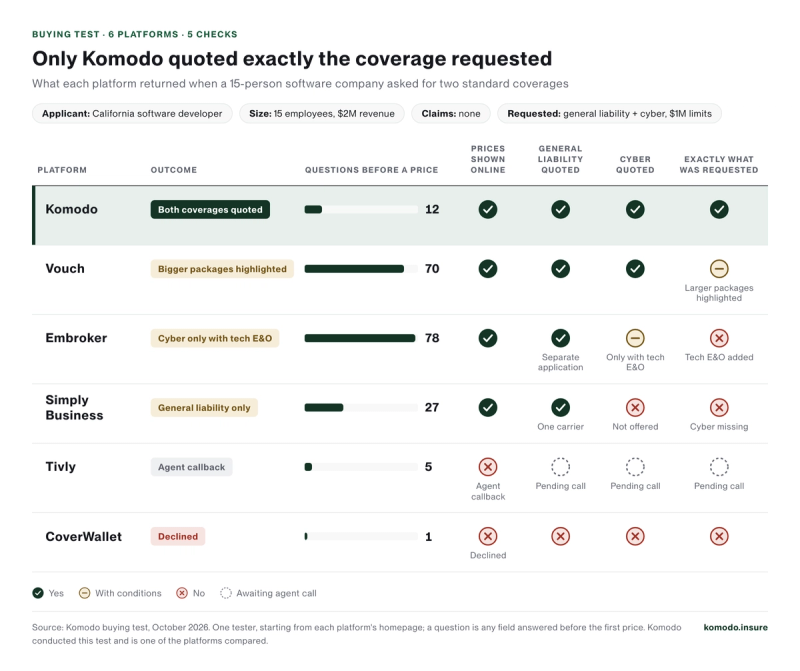The image size is (800, 671).
Task: Click Komodo's General Liability Quoted checkmark
Action: pyautogui.click(x=560, y=209)
